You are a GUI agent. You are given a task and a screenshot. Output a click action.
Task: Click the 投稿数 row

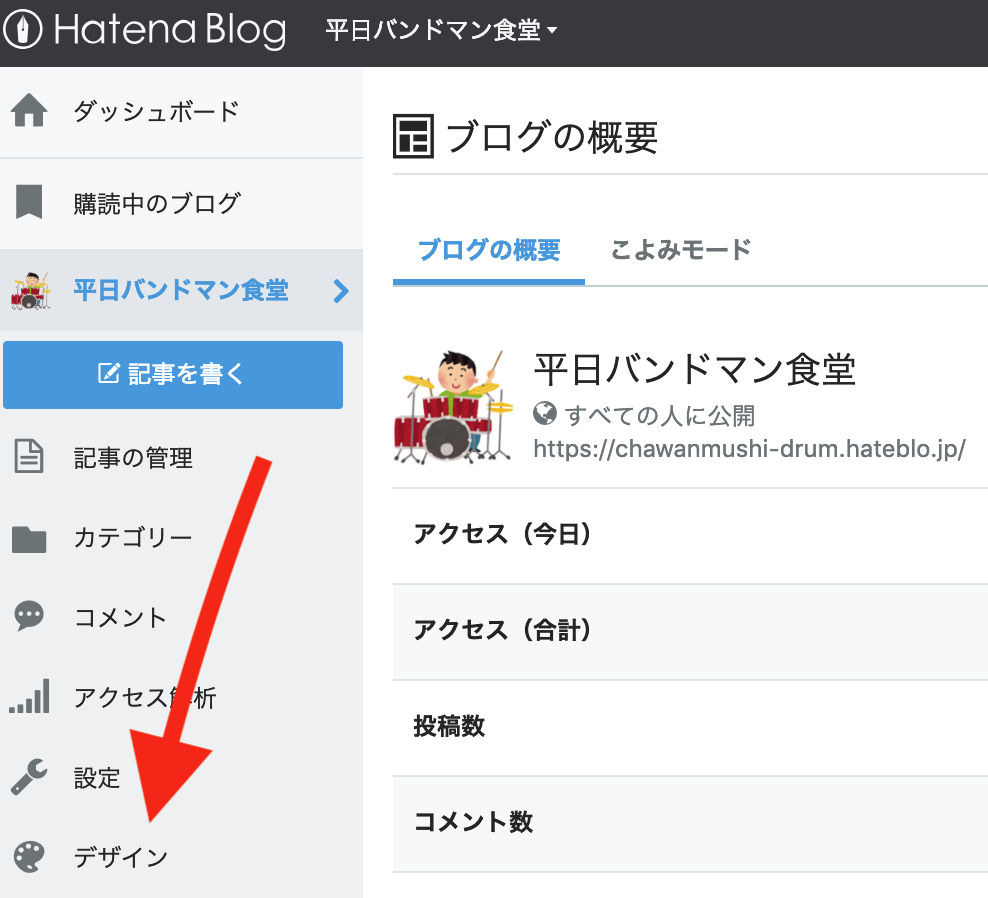pos(691,728)
